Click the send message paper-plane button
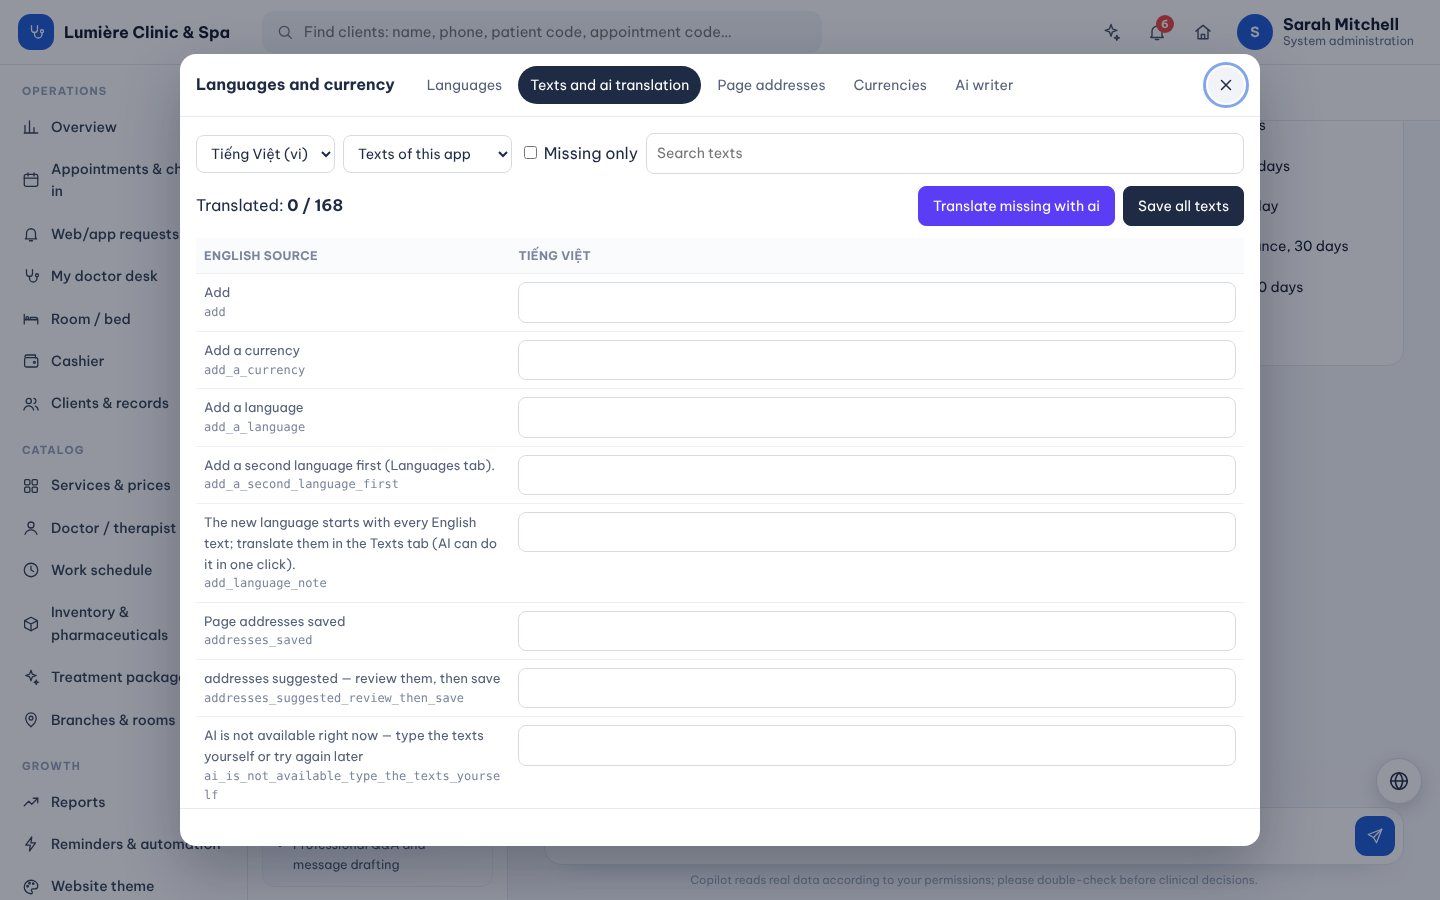Image resolution: width=1440 pixels, height=900 pixels. 1375,836
